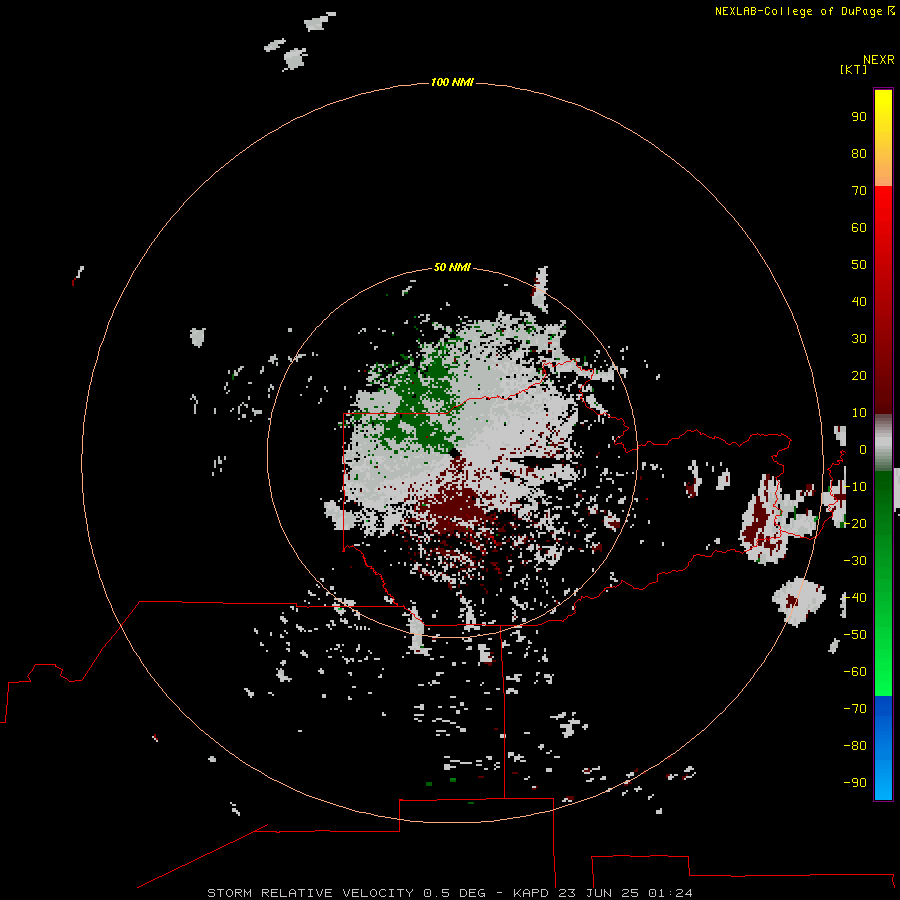
Task: Click the -50 value on the velocity scale
Action: tap(855, 634)
